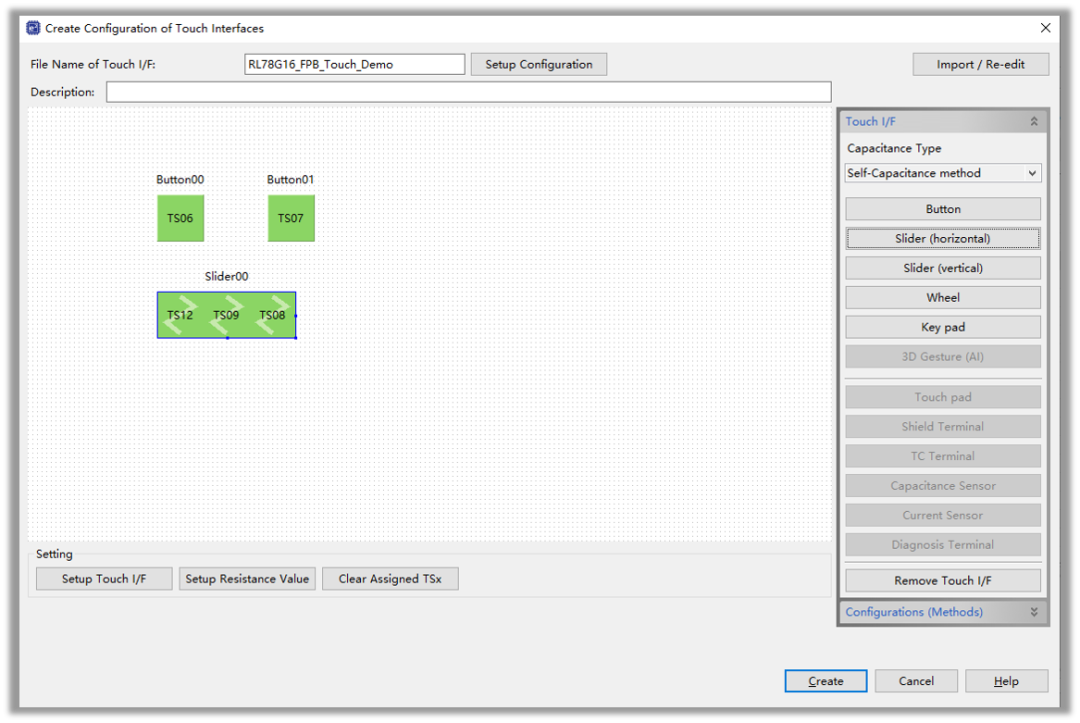Click in the Description text field

[x=468, y=92]
